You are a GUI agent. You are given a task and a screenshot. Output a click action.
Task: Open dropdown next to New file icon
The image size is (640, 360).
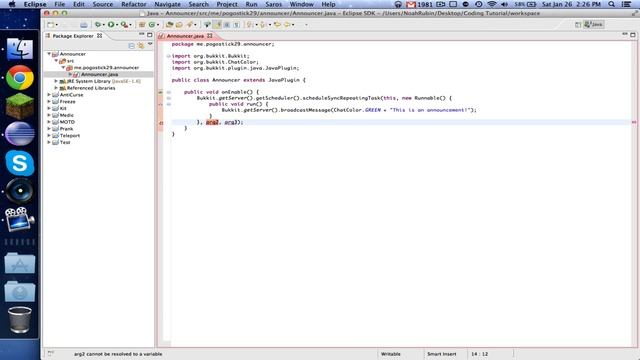click(x=56, y=25)
